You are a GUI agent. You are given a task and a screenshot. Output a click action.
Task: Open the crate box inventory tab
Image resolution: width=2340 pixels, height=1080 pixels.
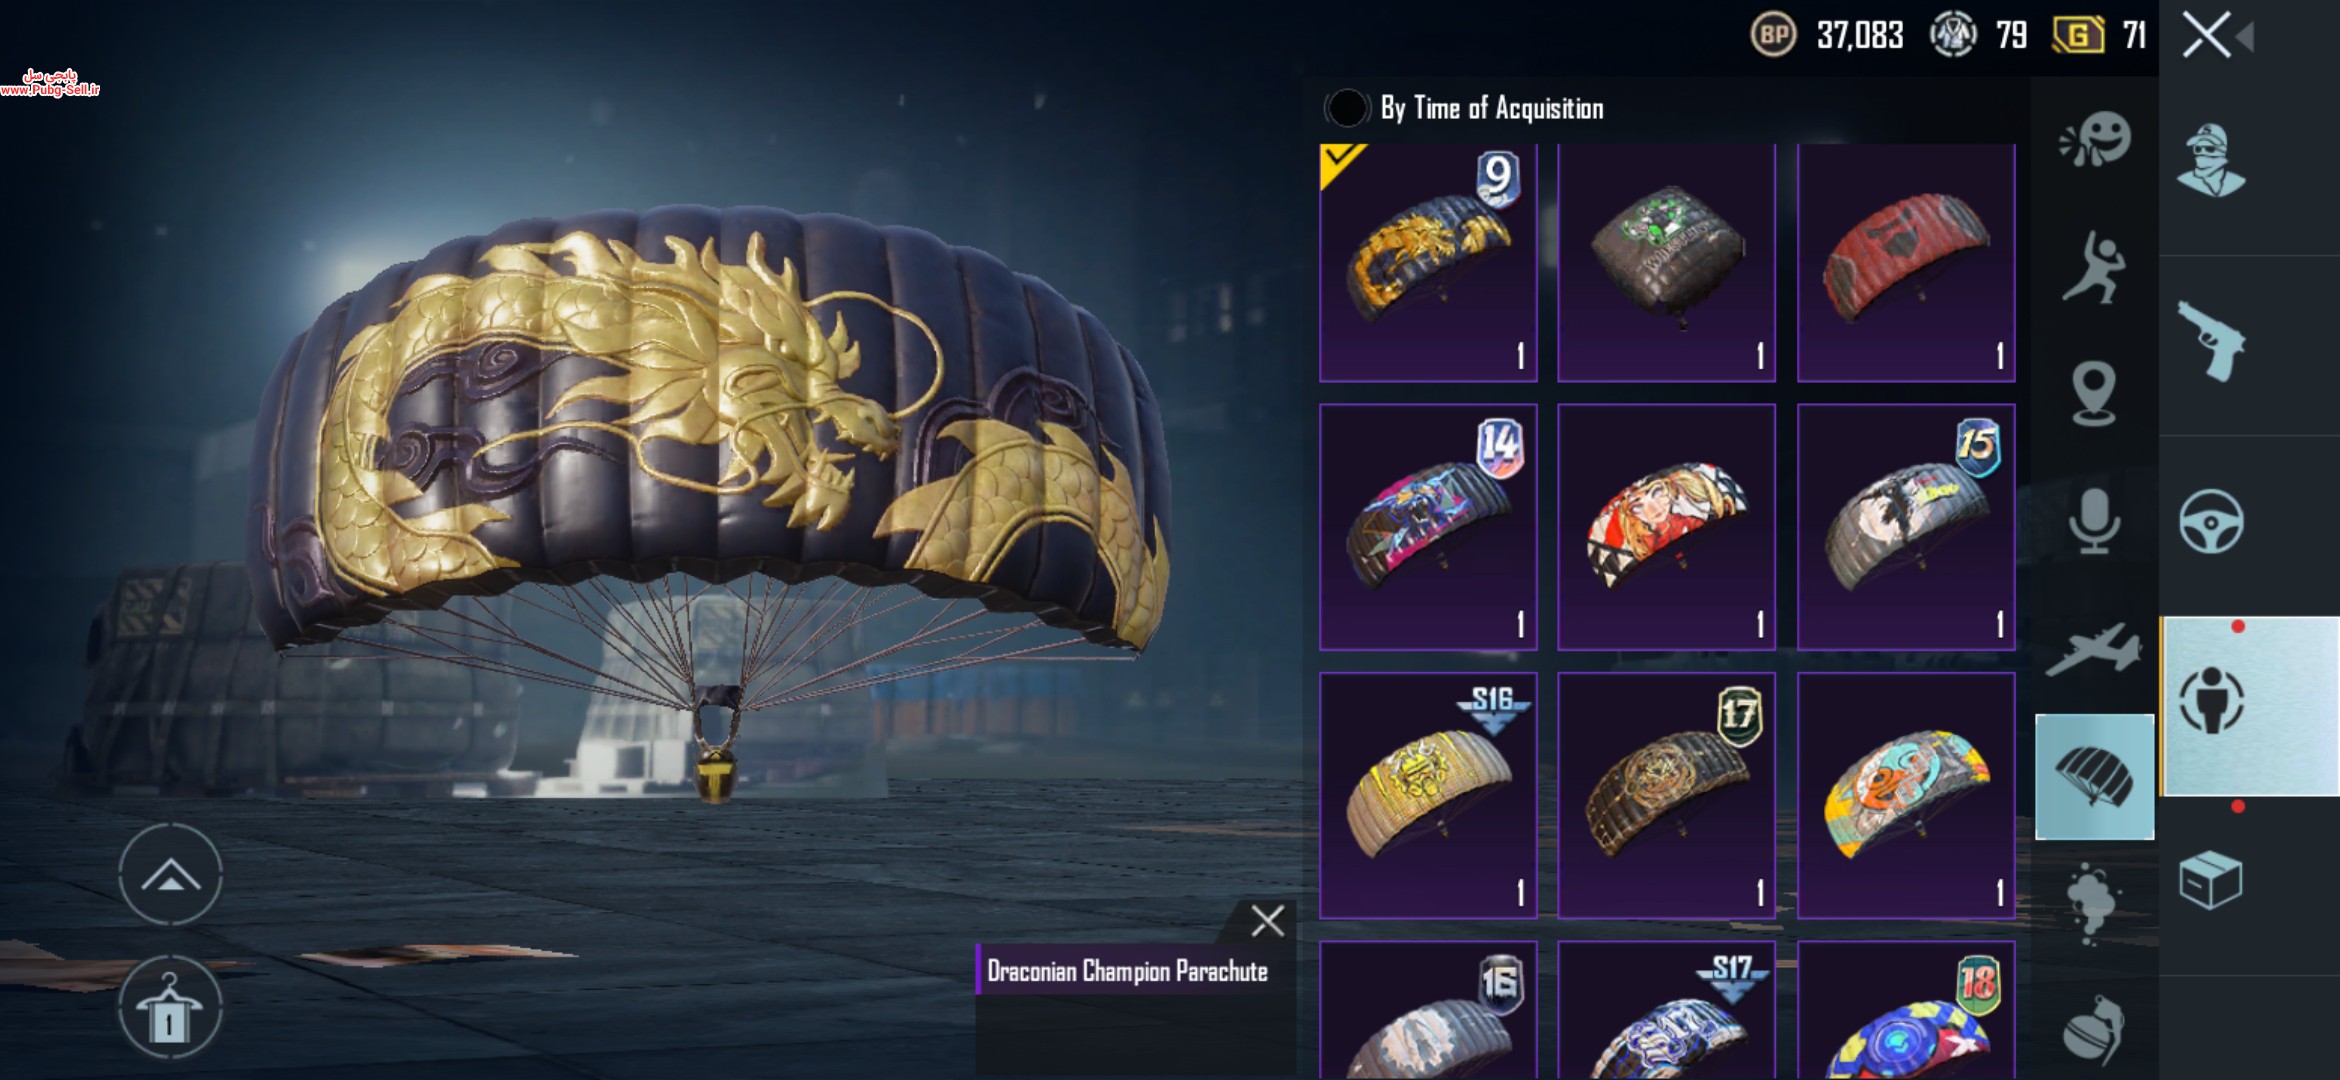point(2211,880)
